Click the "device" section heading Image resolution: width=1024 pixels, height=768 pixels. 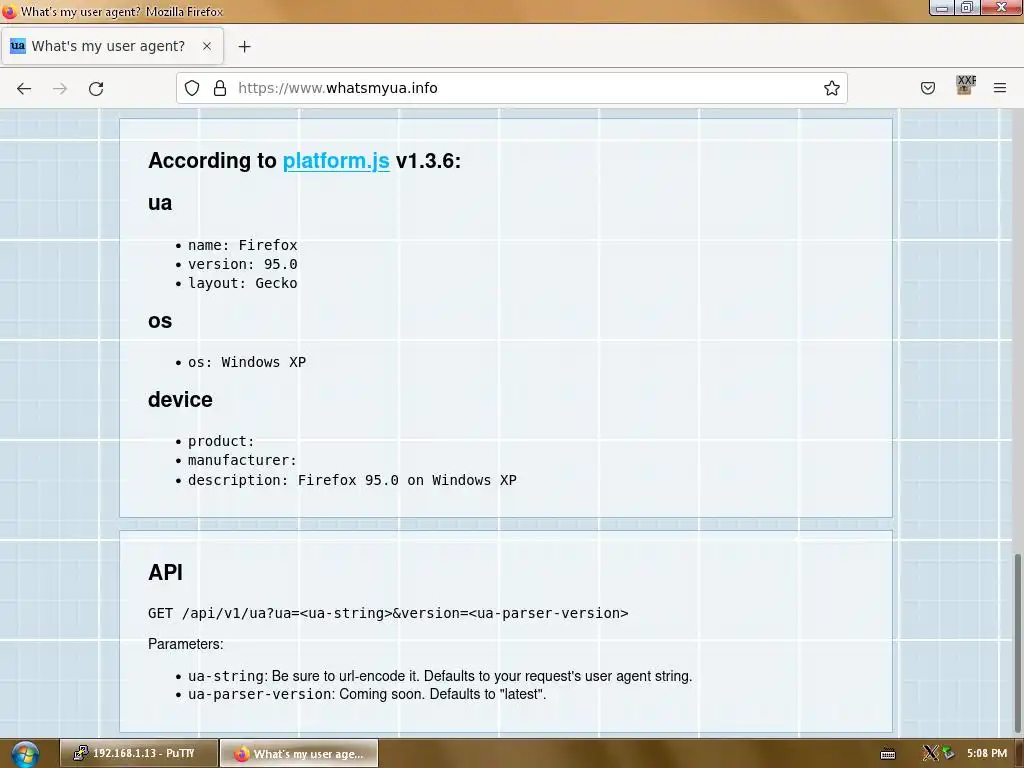[180, 400]
